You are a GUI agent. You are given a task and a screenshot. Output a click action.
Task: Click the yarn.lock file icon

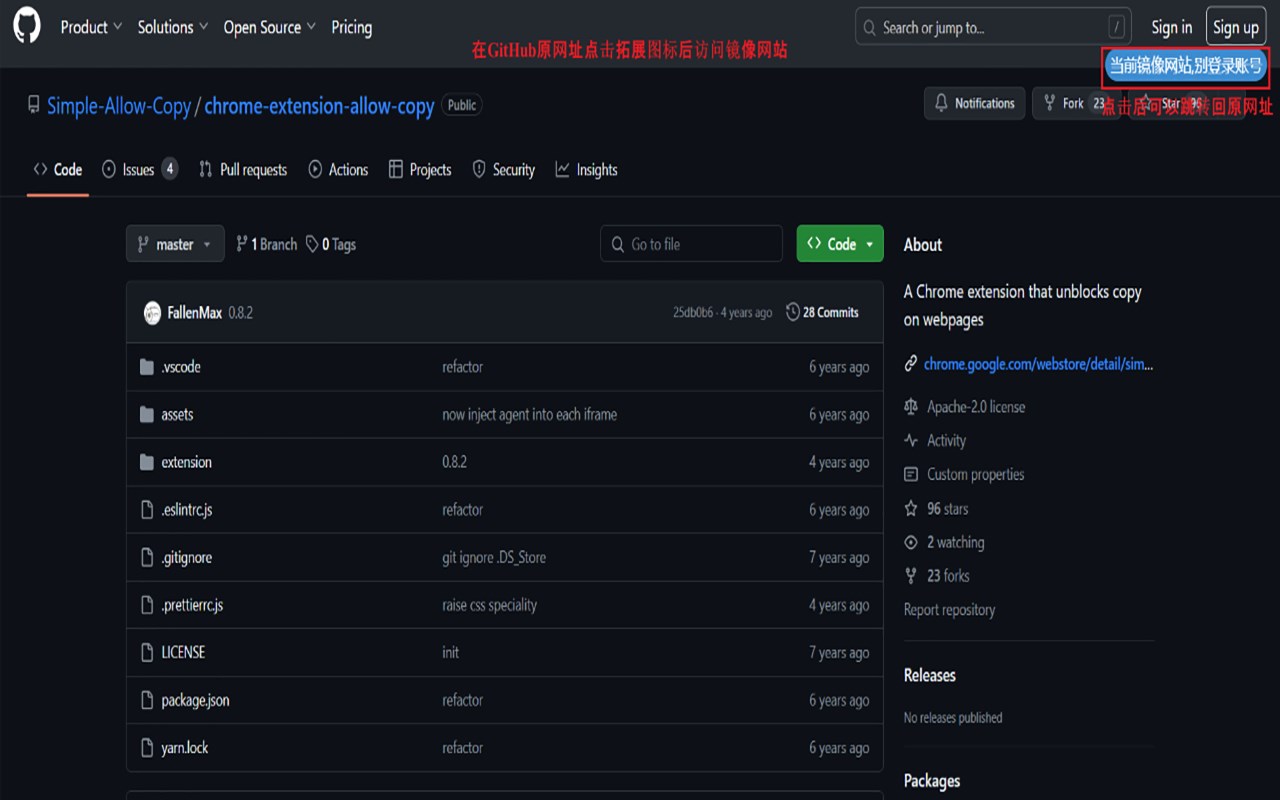147,747
